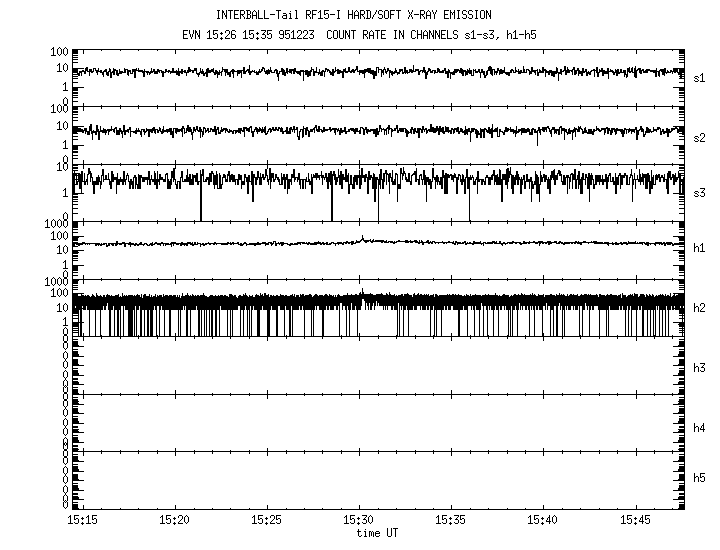Image resolution: width=720 pixels, height=550 pixels.
Task: Click the 15:20 time axis tick label
Action: tap(174, 520)
